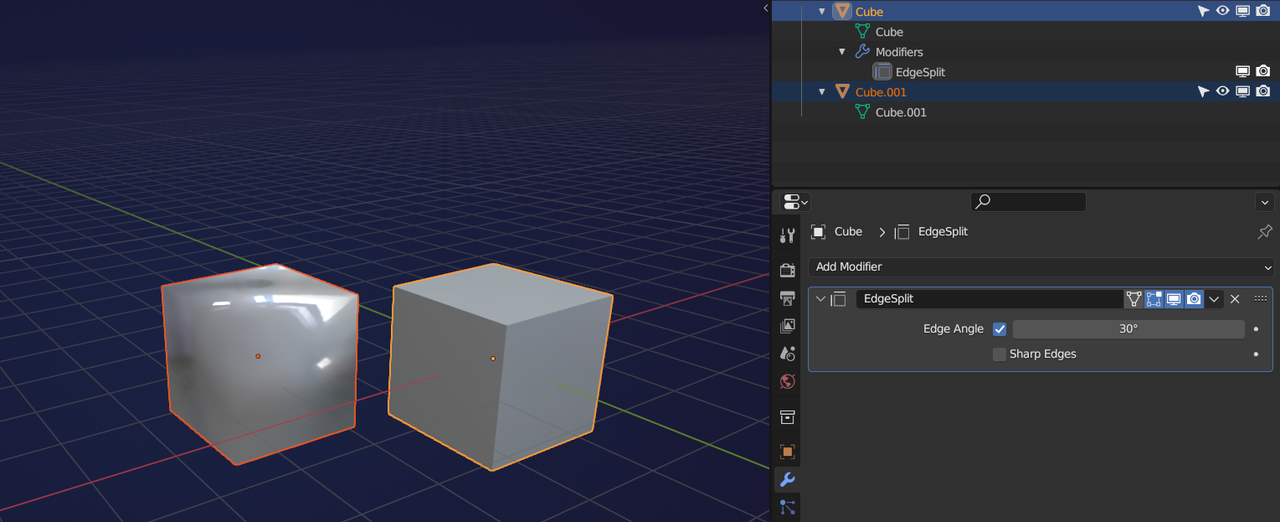
Task: Click the properties search field
Action: [1028, 202]
